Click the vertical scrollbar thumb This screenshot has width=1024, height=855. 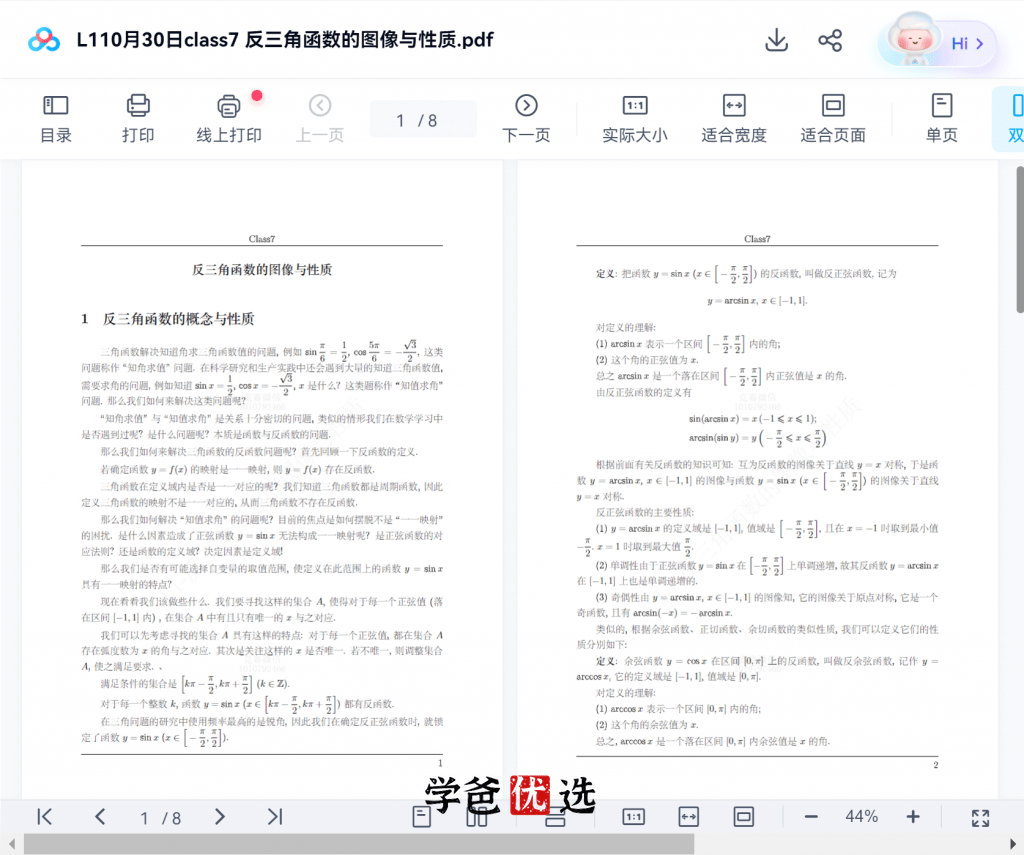click(x=1019, y=240)
